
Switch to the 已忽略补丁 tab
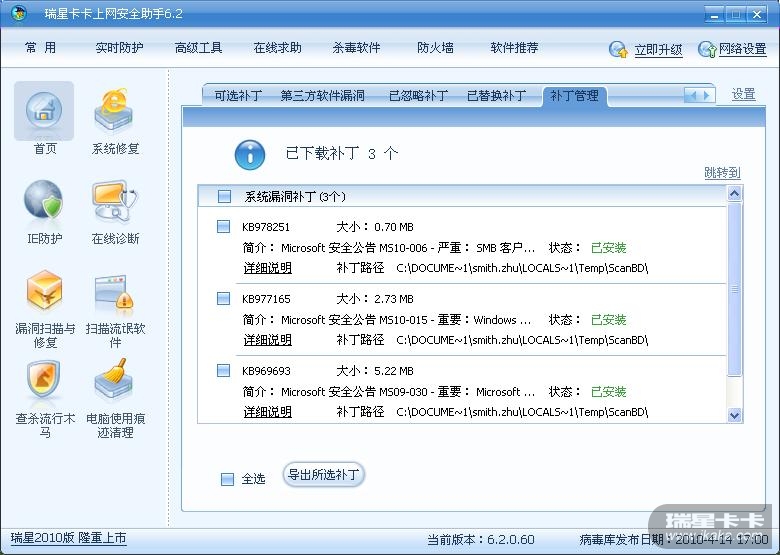[x=418, y=95]
